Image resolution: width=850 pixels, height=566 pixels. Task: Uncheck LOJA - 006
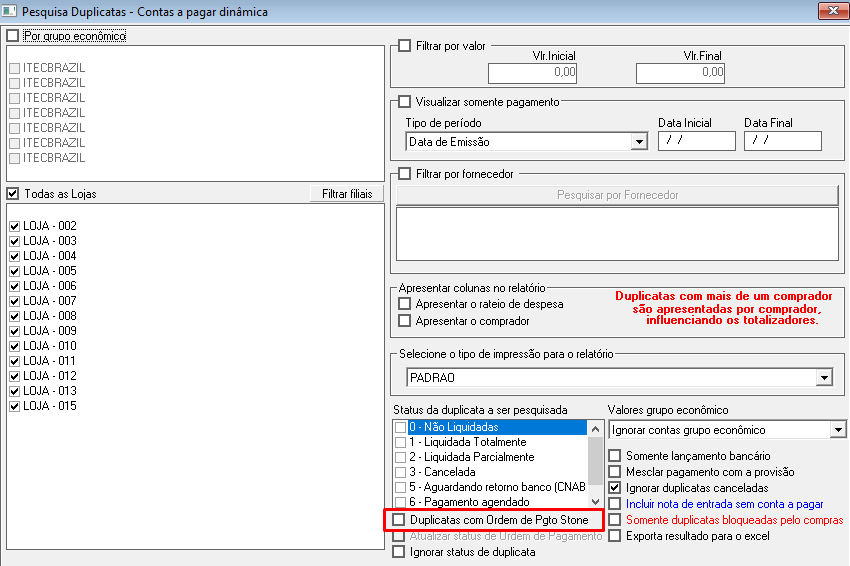15,286
